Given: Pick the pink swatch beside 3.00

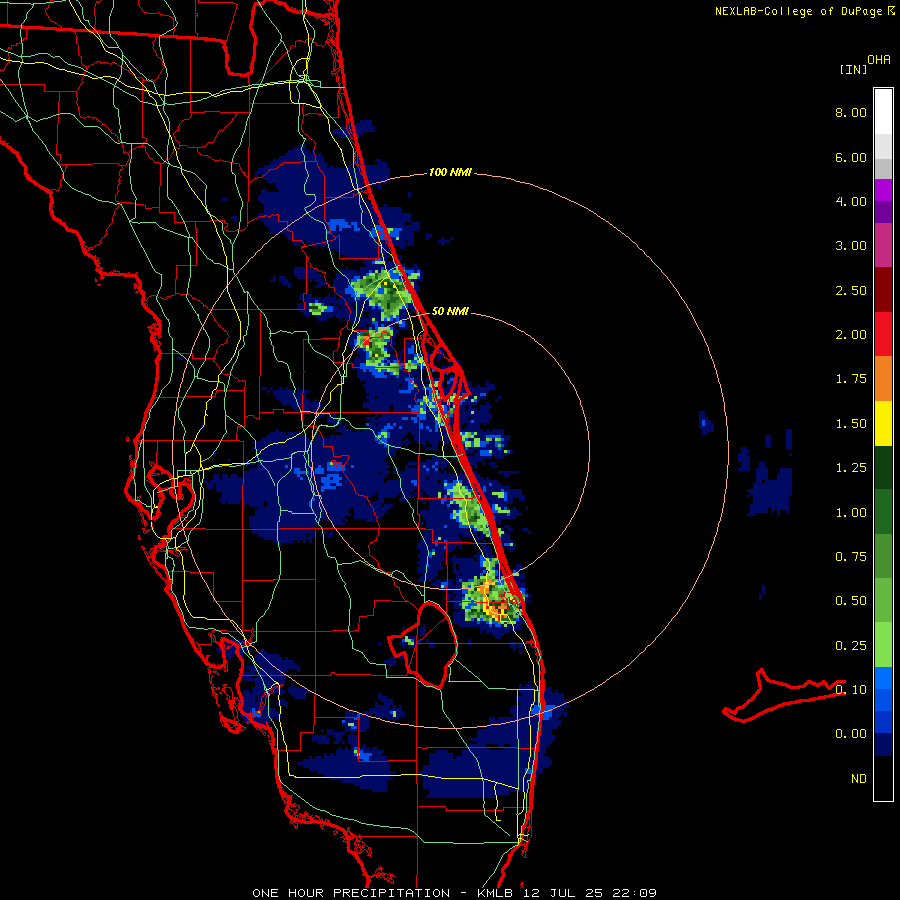Looking at the screenshot, I should (x=883, y=245).
